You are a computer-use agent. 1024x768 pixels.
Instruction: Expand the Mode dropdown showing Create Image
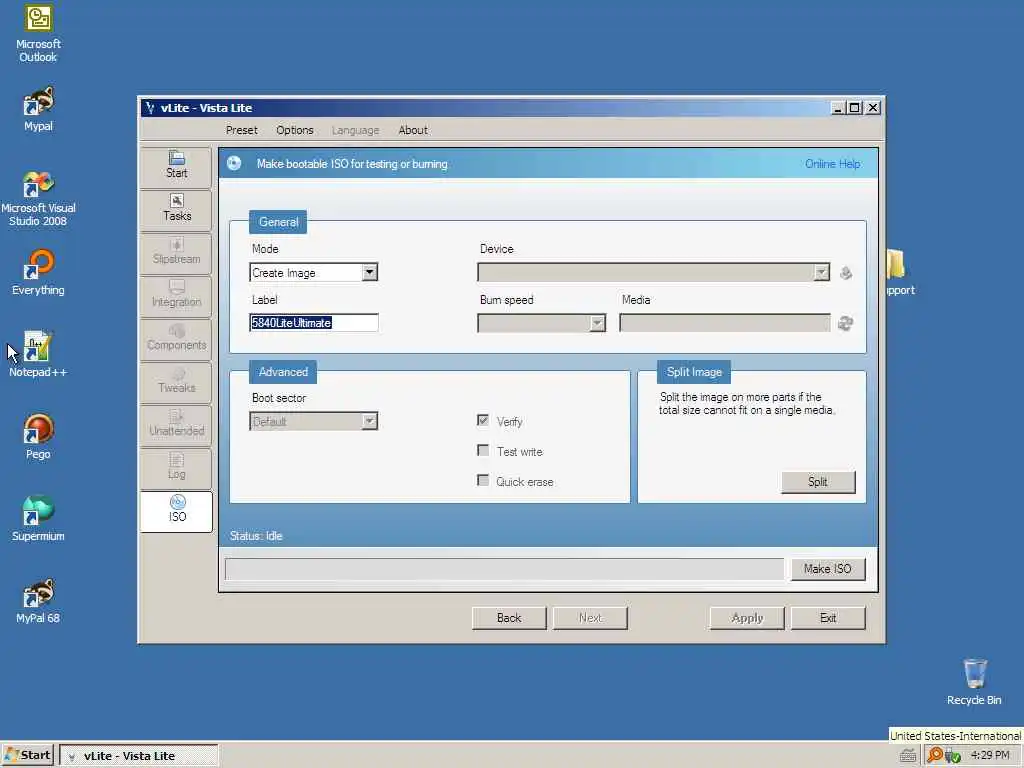click(x=370, y=272)
